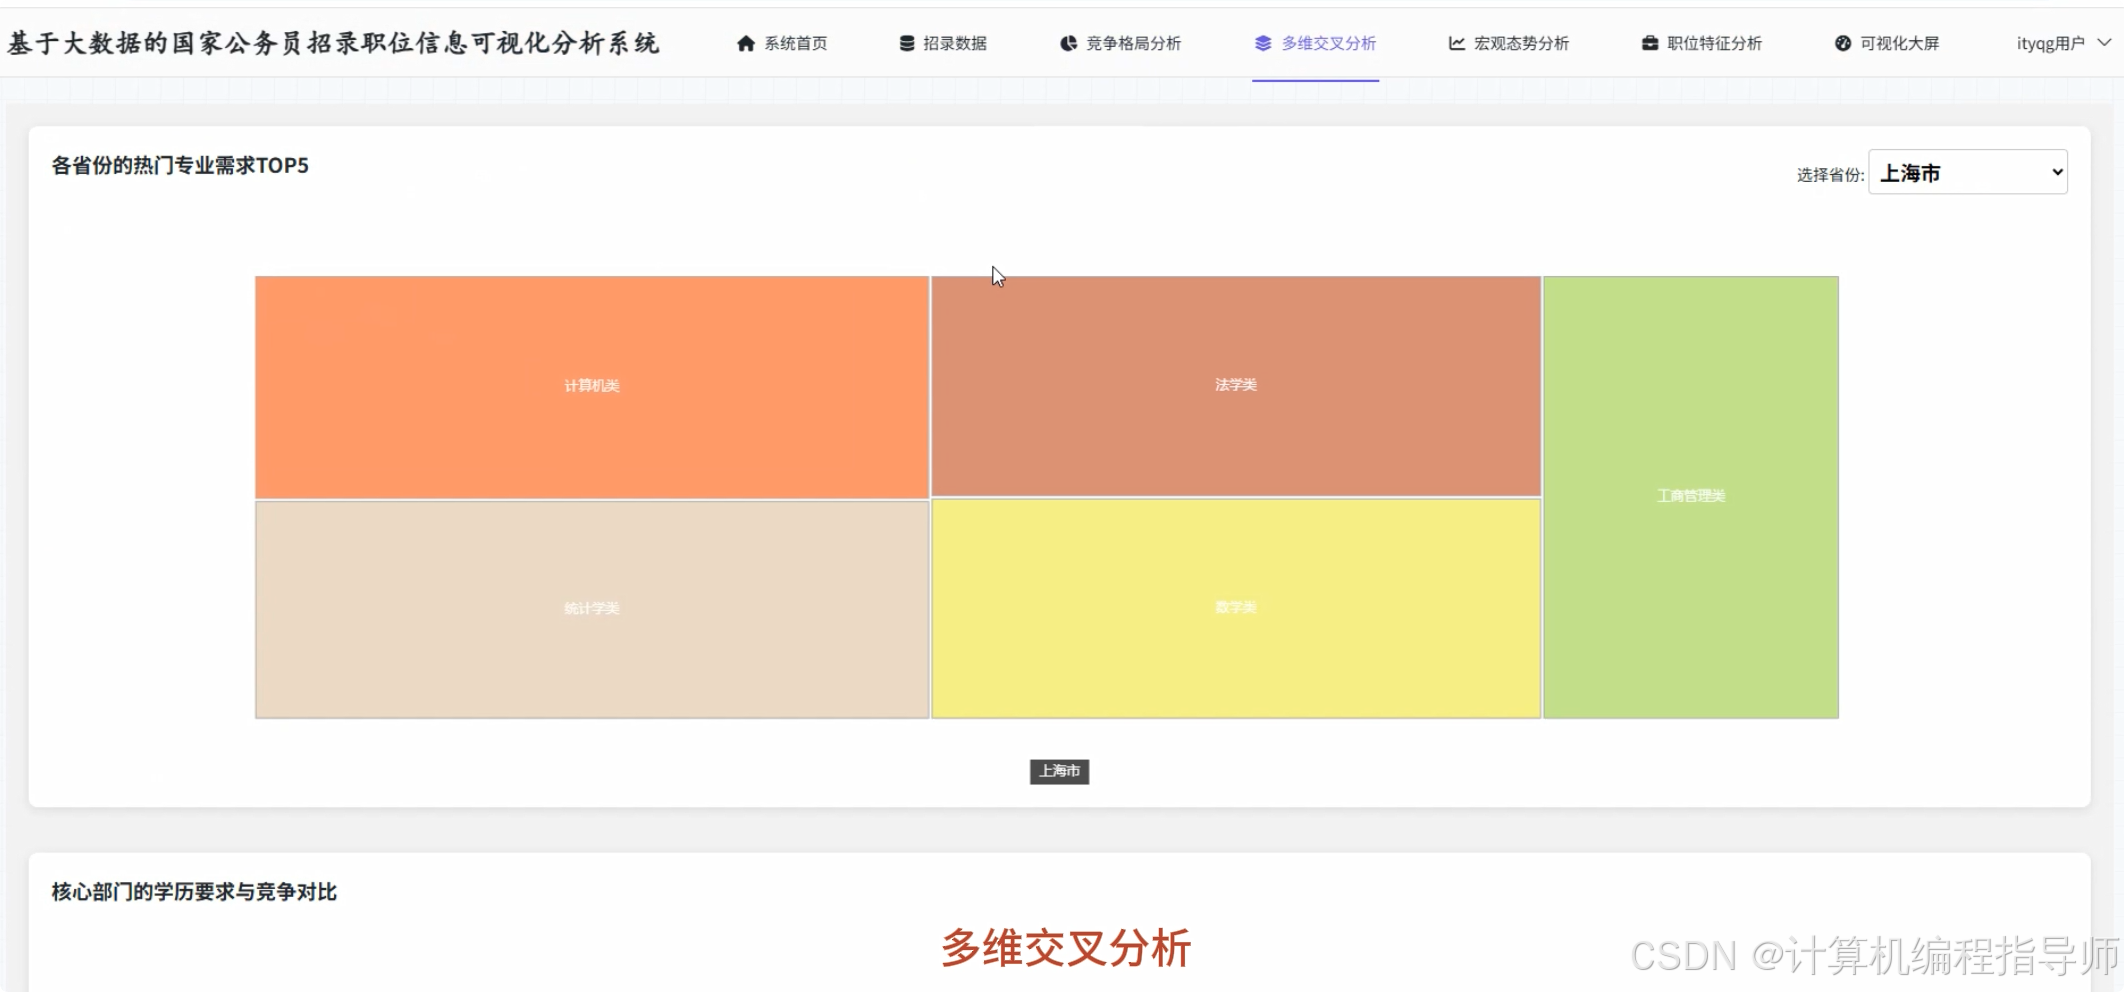
Task: Open 可视化大屏 via its dashboard icon
Action: [x=1841, y=43]
